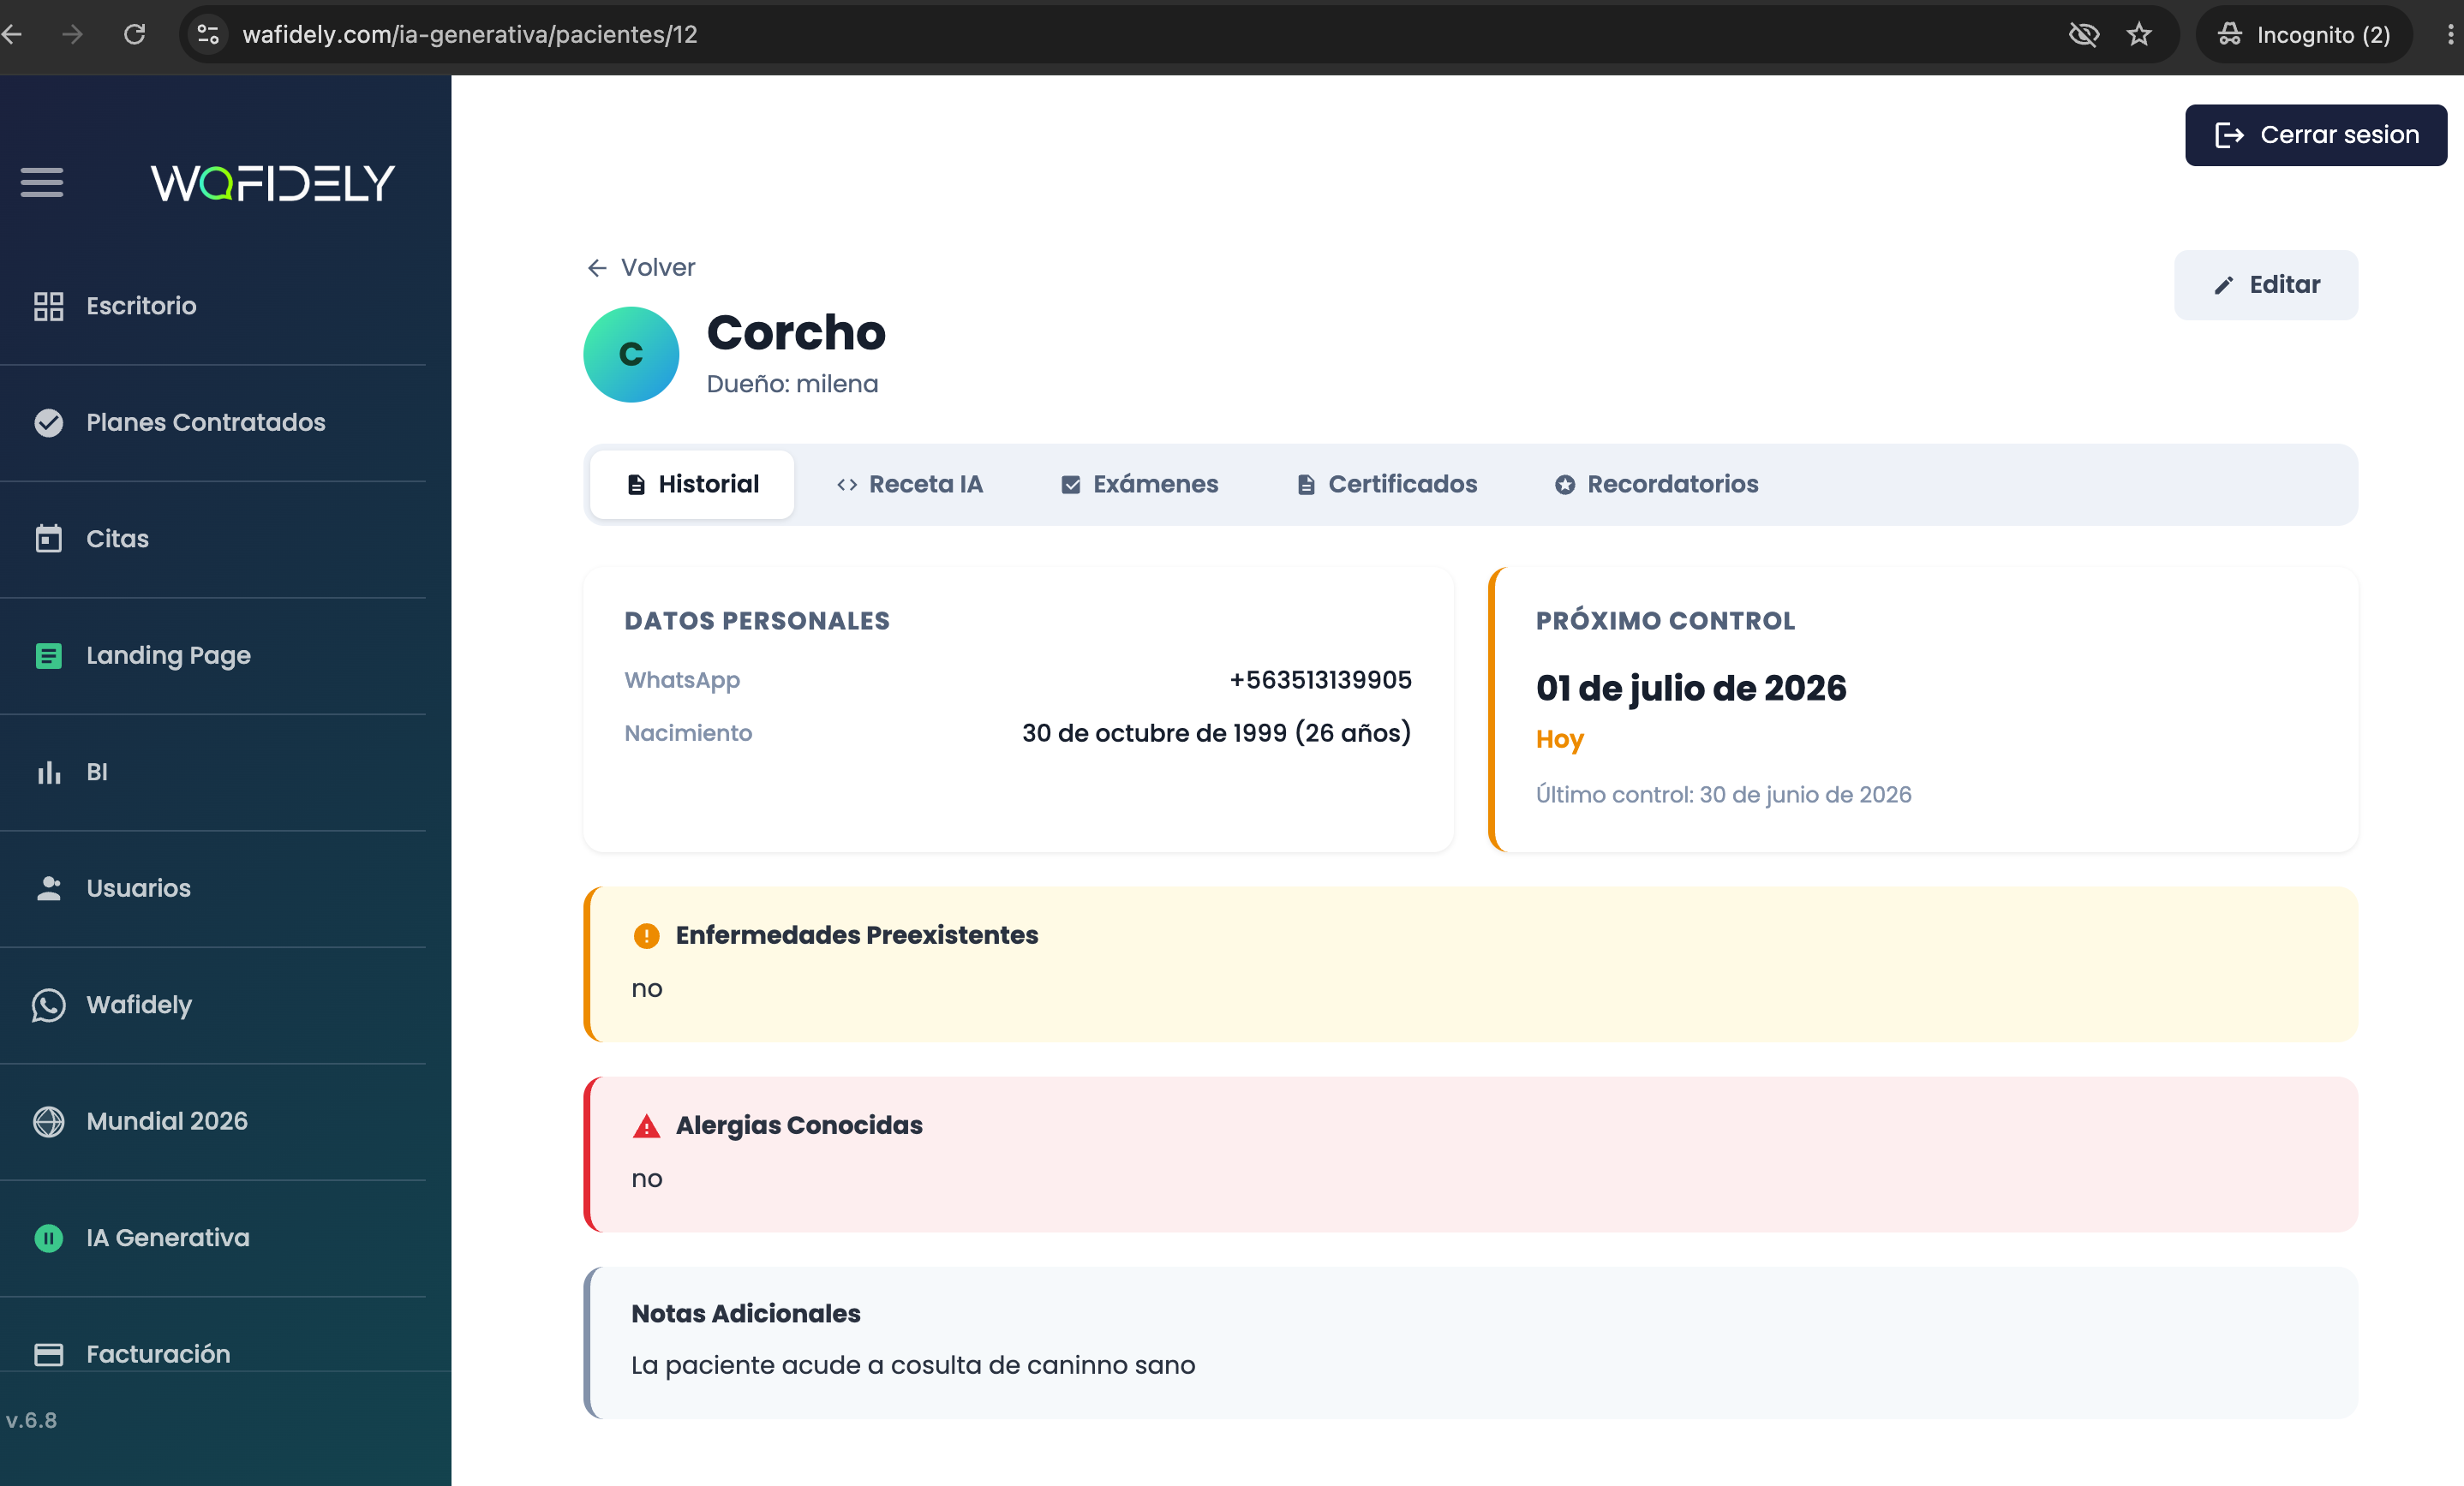
Task: Click the Usuarios person icon
Action: click(x=48, y=888)
